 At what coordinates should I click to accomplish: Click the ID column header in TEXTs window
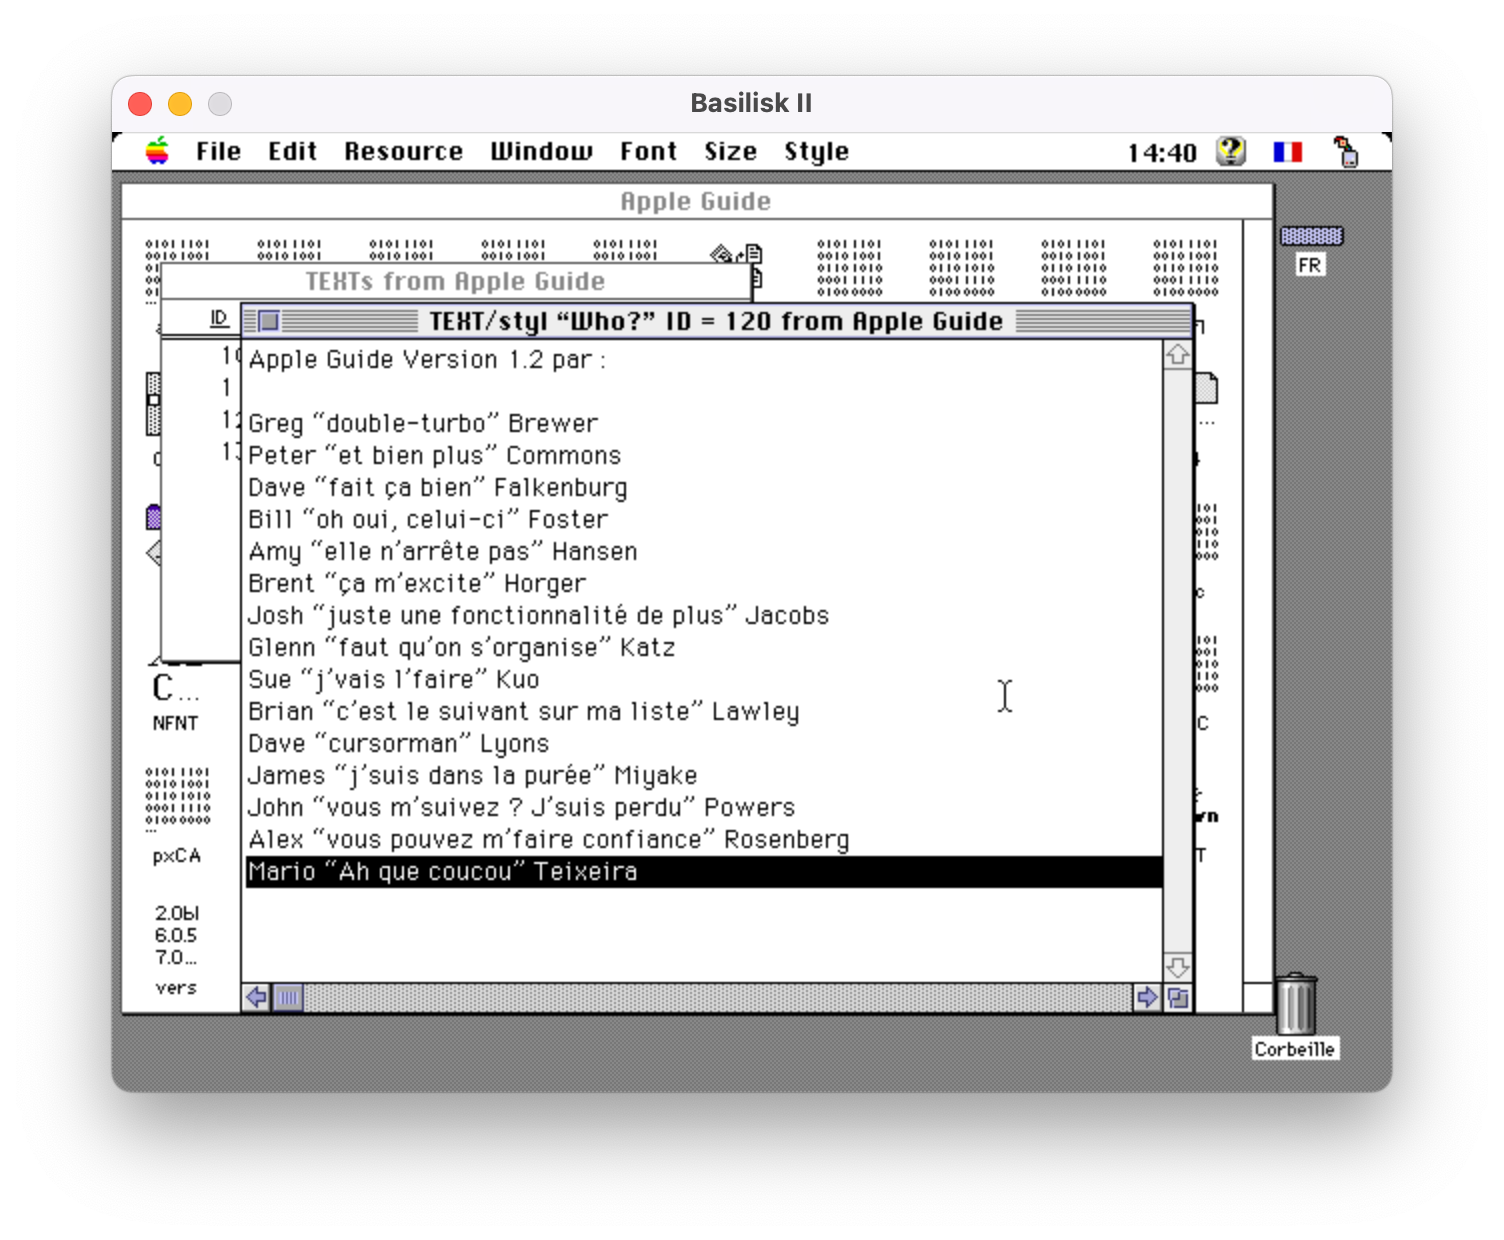[219, 318]
